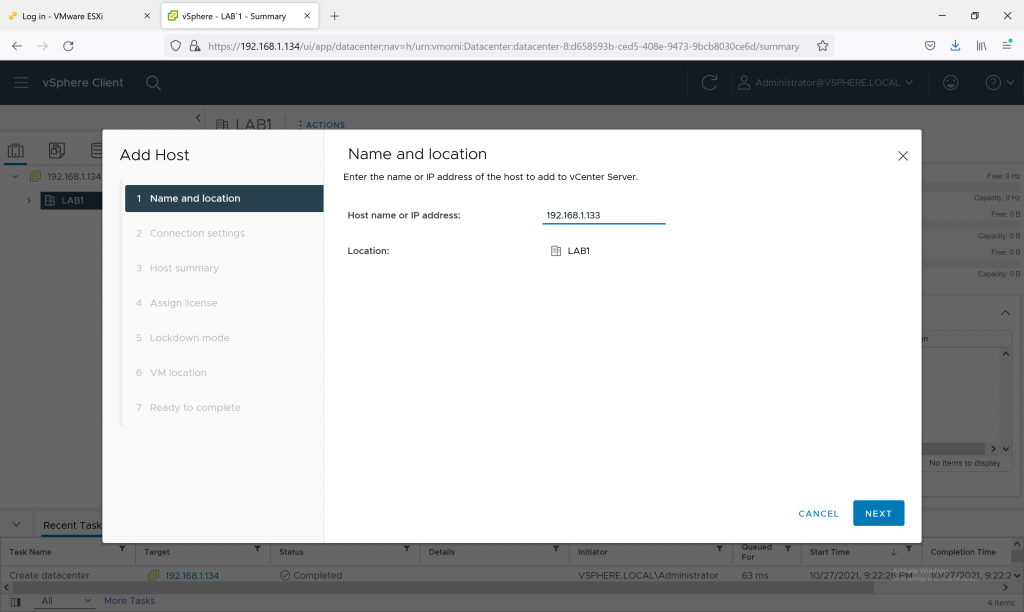
Task: Click the NEXT button in Add Host wizard
Action: pyautogui.click(x=878, y=513)
